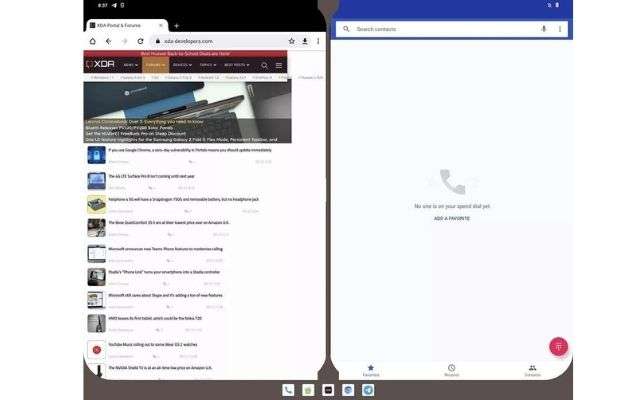The width and height of the screenshot is (640, 400).
Task: Tap the contacts search magnifier icon
Action: click(x=346, y=29)
